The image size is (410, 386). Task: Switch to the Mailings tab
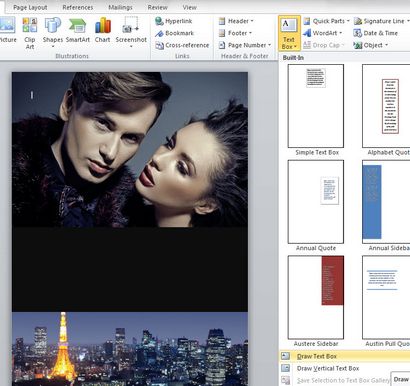point(120,7)
